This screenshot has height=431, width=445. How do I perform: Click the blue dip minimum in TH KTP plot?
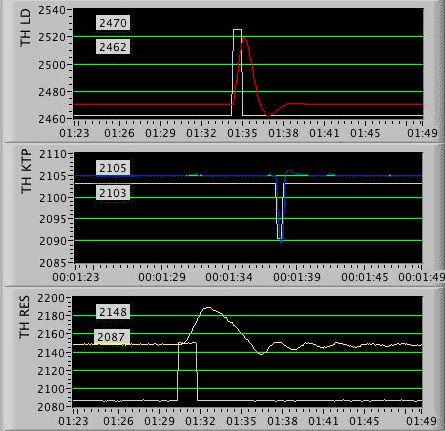tap(282, 242)
